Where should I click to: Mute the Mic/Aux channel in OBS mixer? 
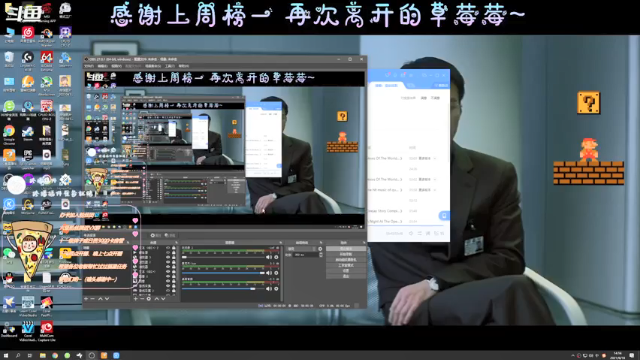pyautogui.click(x=269, y=273)
